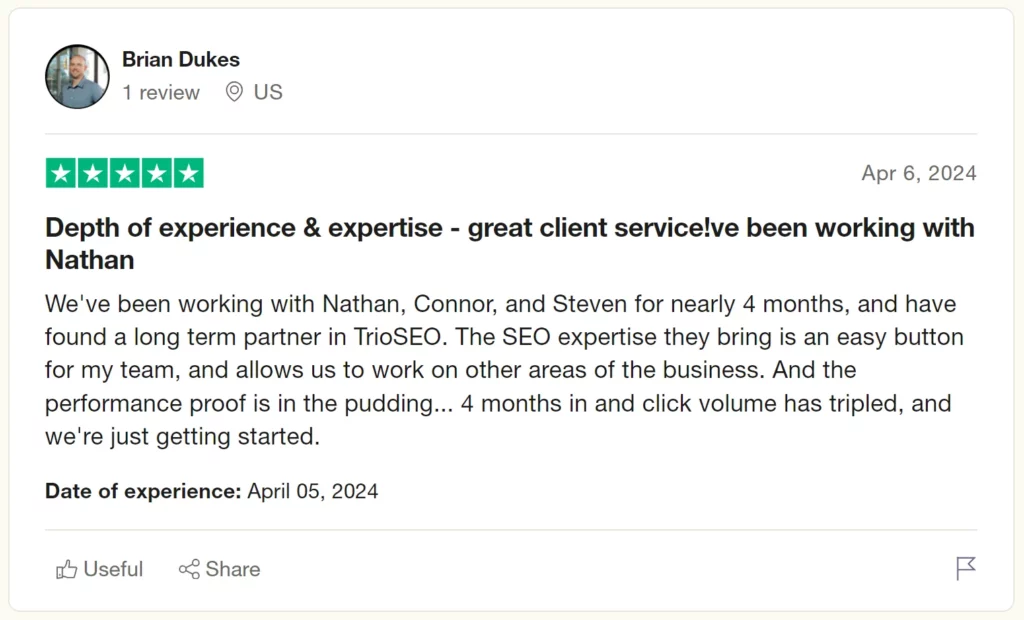
Task: Click the review date Apr 6, 2024
Action: pos(918,173)
